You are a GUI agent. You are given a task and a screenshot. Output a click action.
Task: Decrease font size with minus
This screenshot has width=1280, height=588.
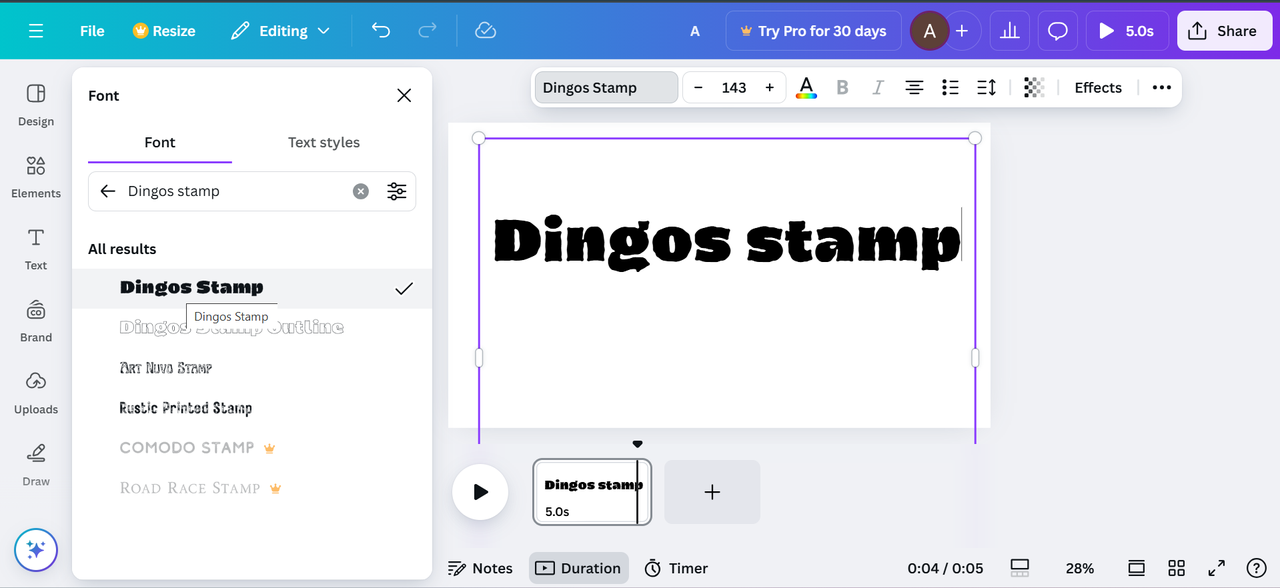pos(698,88)
